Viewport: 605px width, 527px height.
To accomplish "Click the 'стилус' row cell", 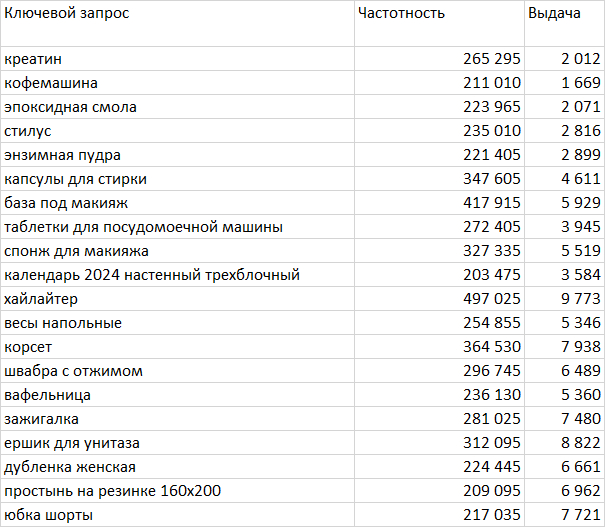I will click(x=28, y=131).
